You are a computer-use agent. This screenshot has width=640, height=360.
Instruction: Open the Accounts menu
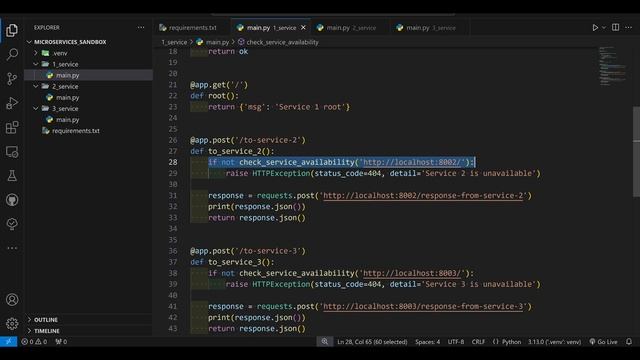12,300
